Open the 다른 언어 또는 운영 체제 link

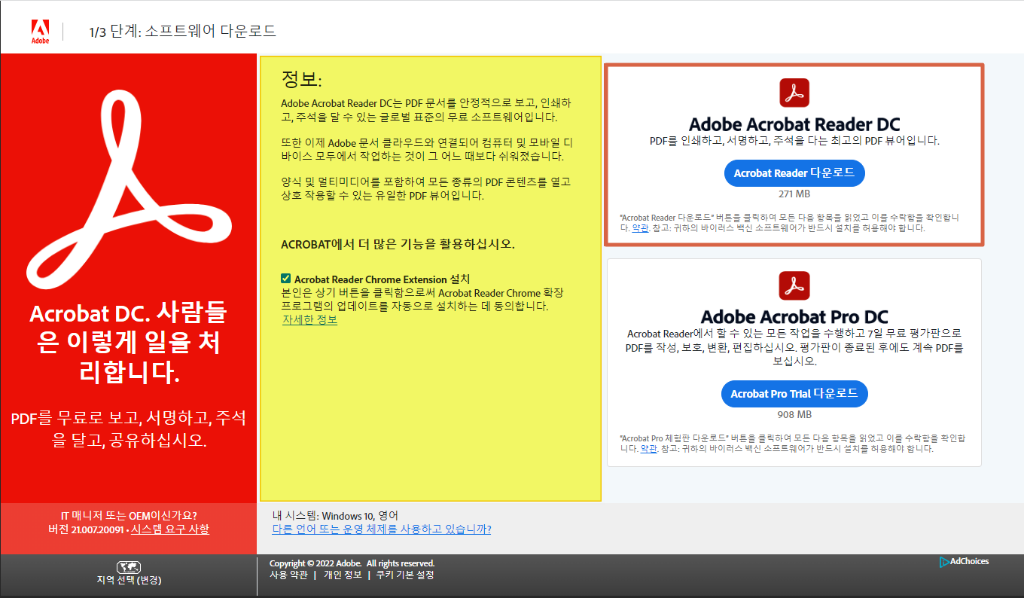[x=381, y=529]
